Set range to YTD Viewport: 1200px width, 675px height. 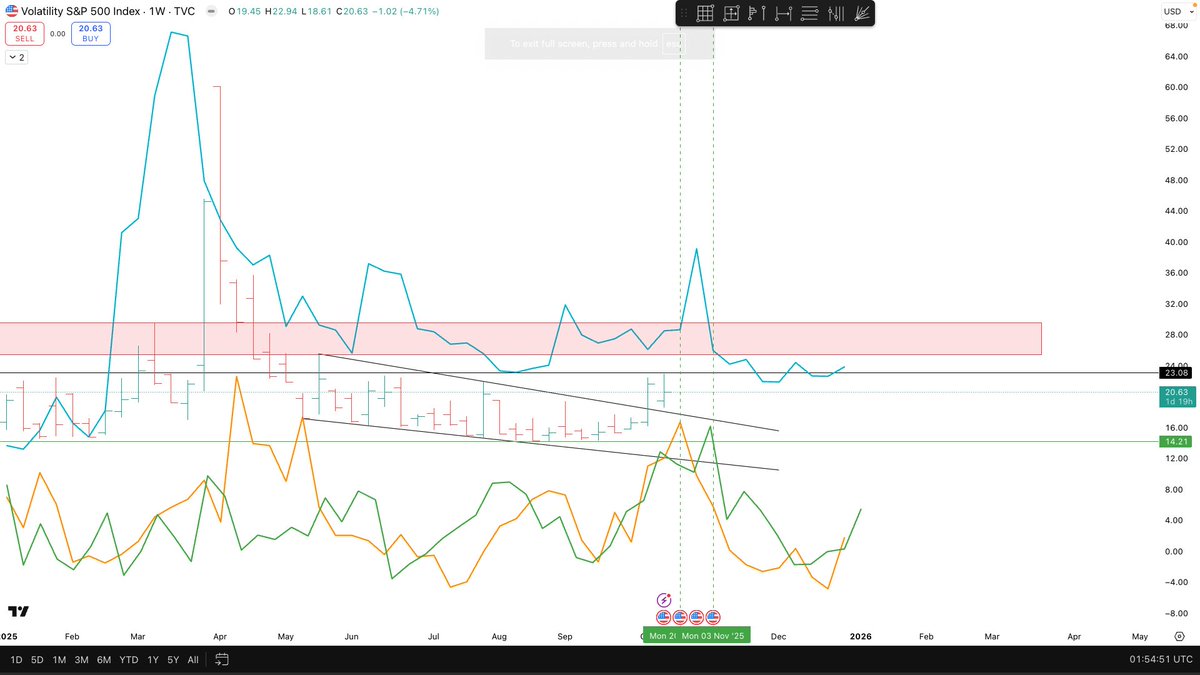128,660
